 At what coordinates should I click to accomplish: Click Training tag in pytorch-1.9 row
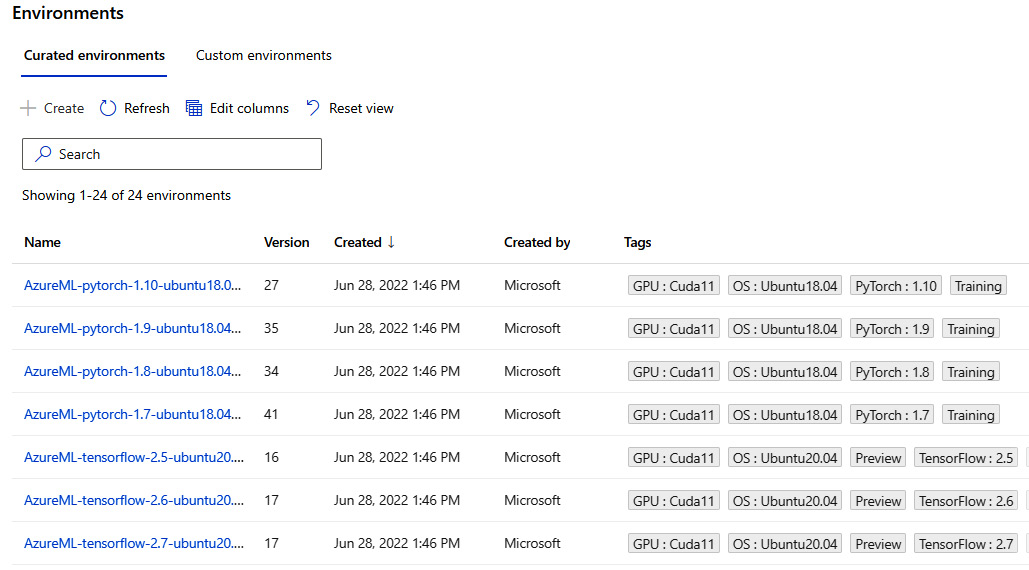tap(971, 329)
